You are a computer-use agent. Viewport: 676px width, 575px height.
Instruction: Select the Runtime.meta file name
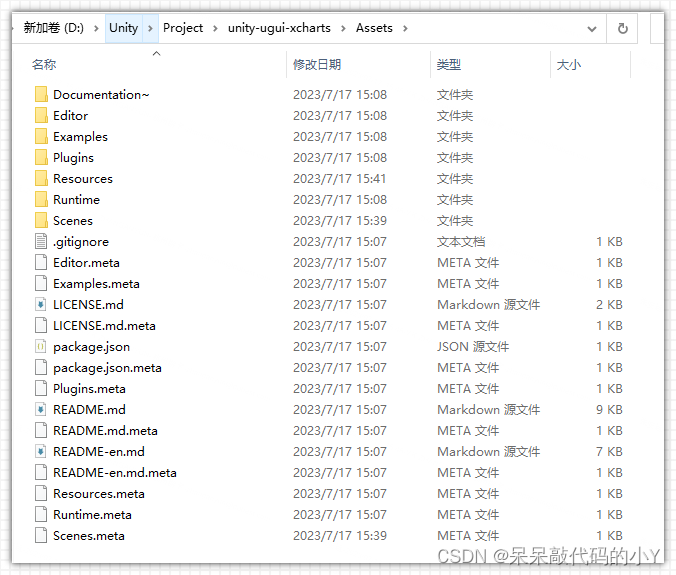click(92, 515)
